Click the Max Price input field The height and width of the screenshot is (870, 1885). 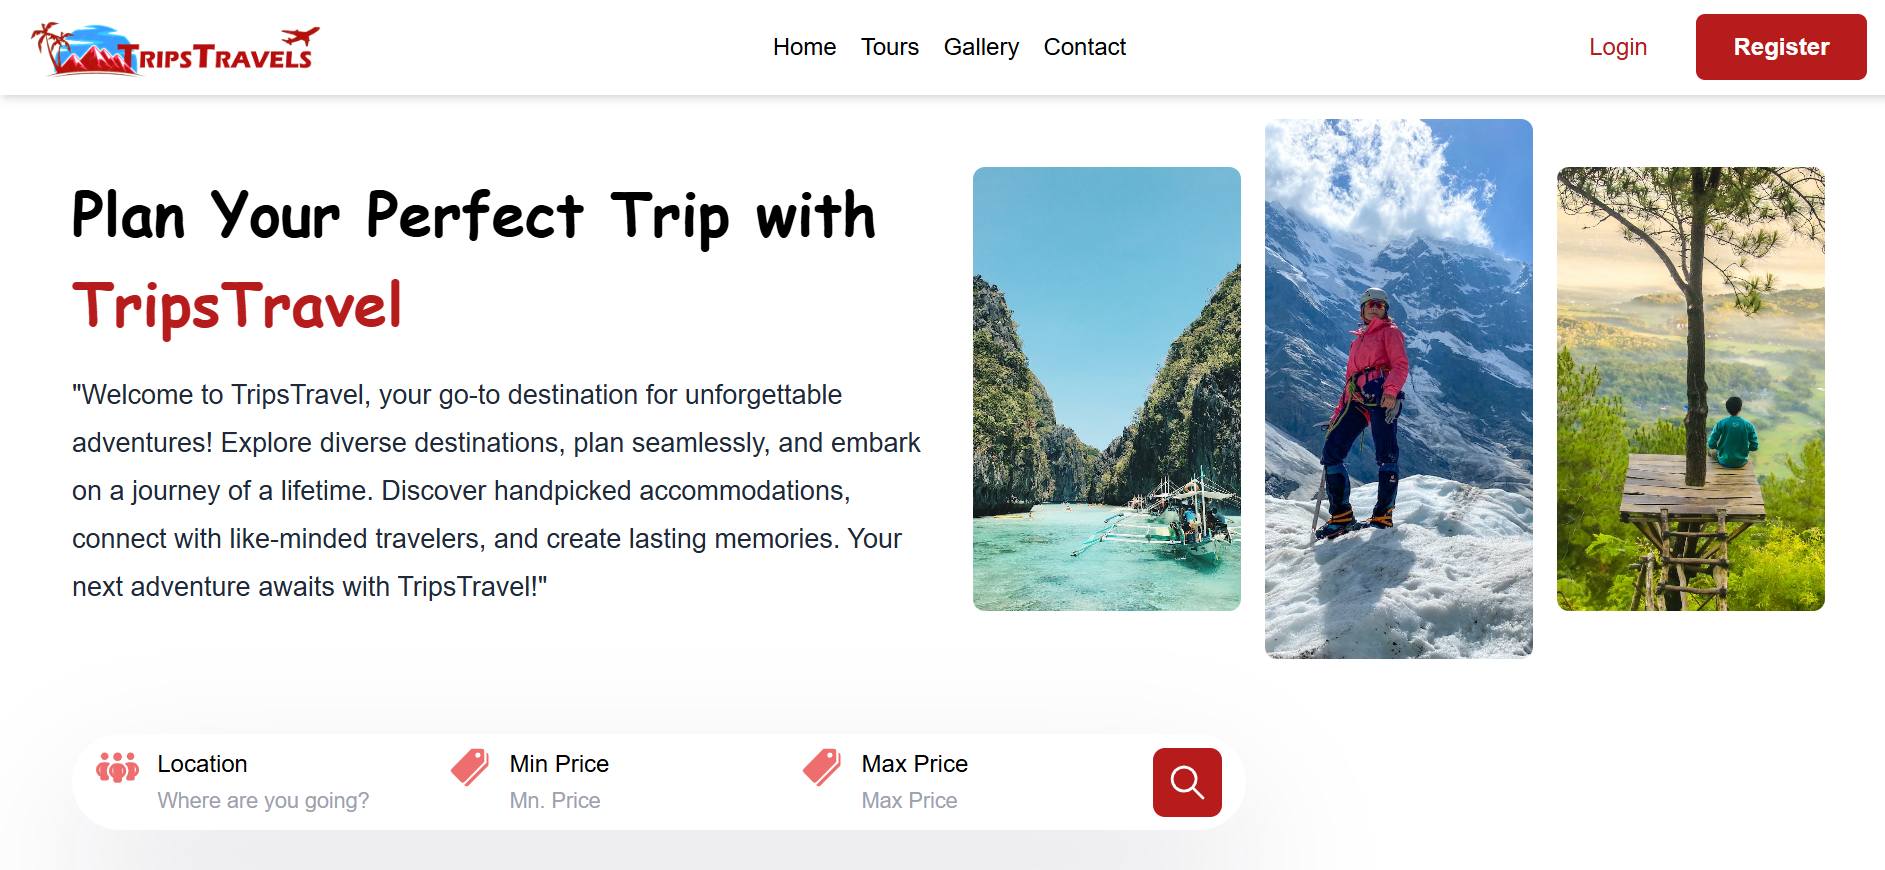click(x=909, y=800)
